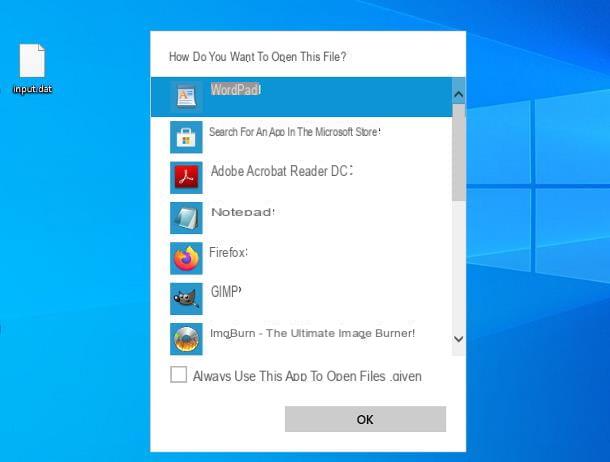Image resolution: width=610 pixels, height=462 pixels.
Task: Pick the Notepad icon
Action: tap(186, 218)
